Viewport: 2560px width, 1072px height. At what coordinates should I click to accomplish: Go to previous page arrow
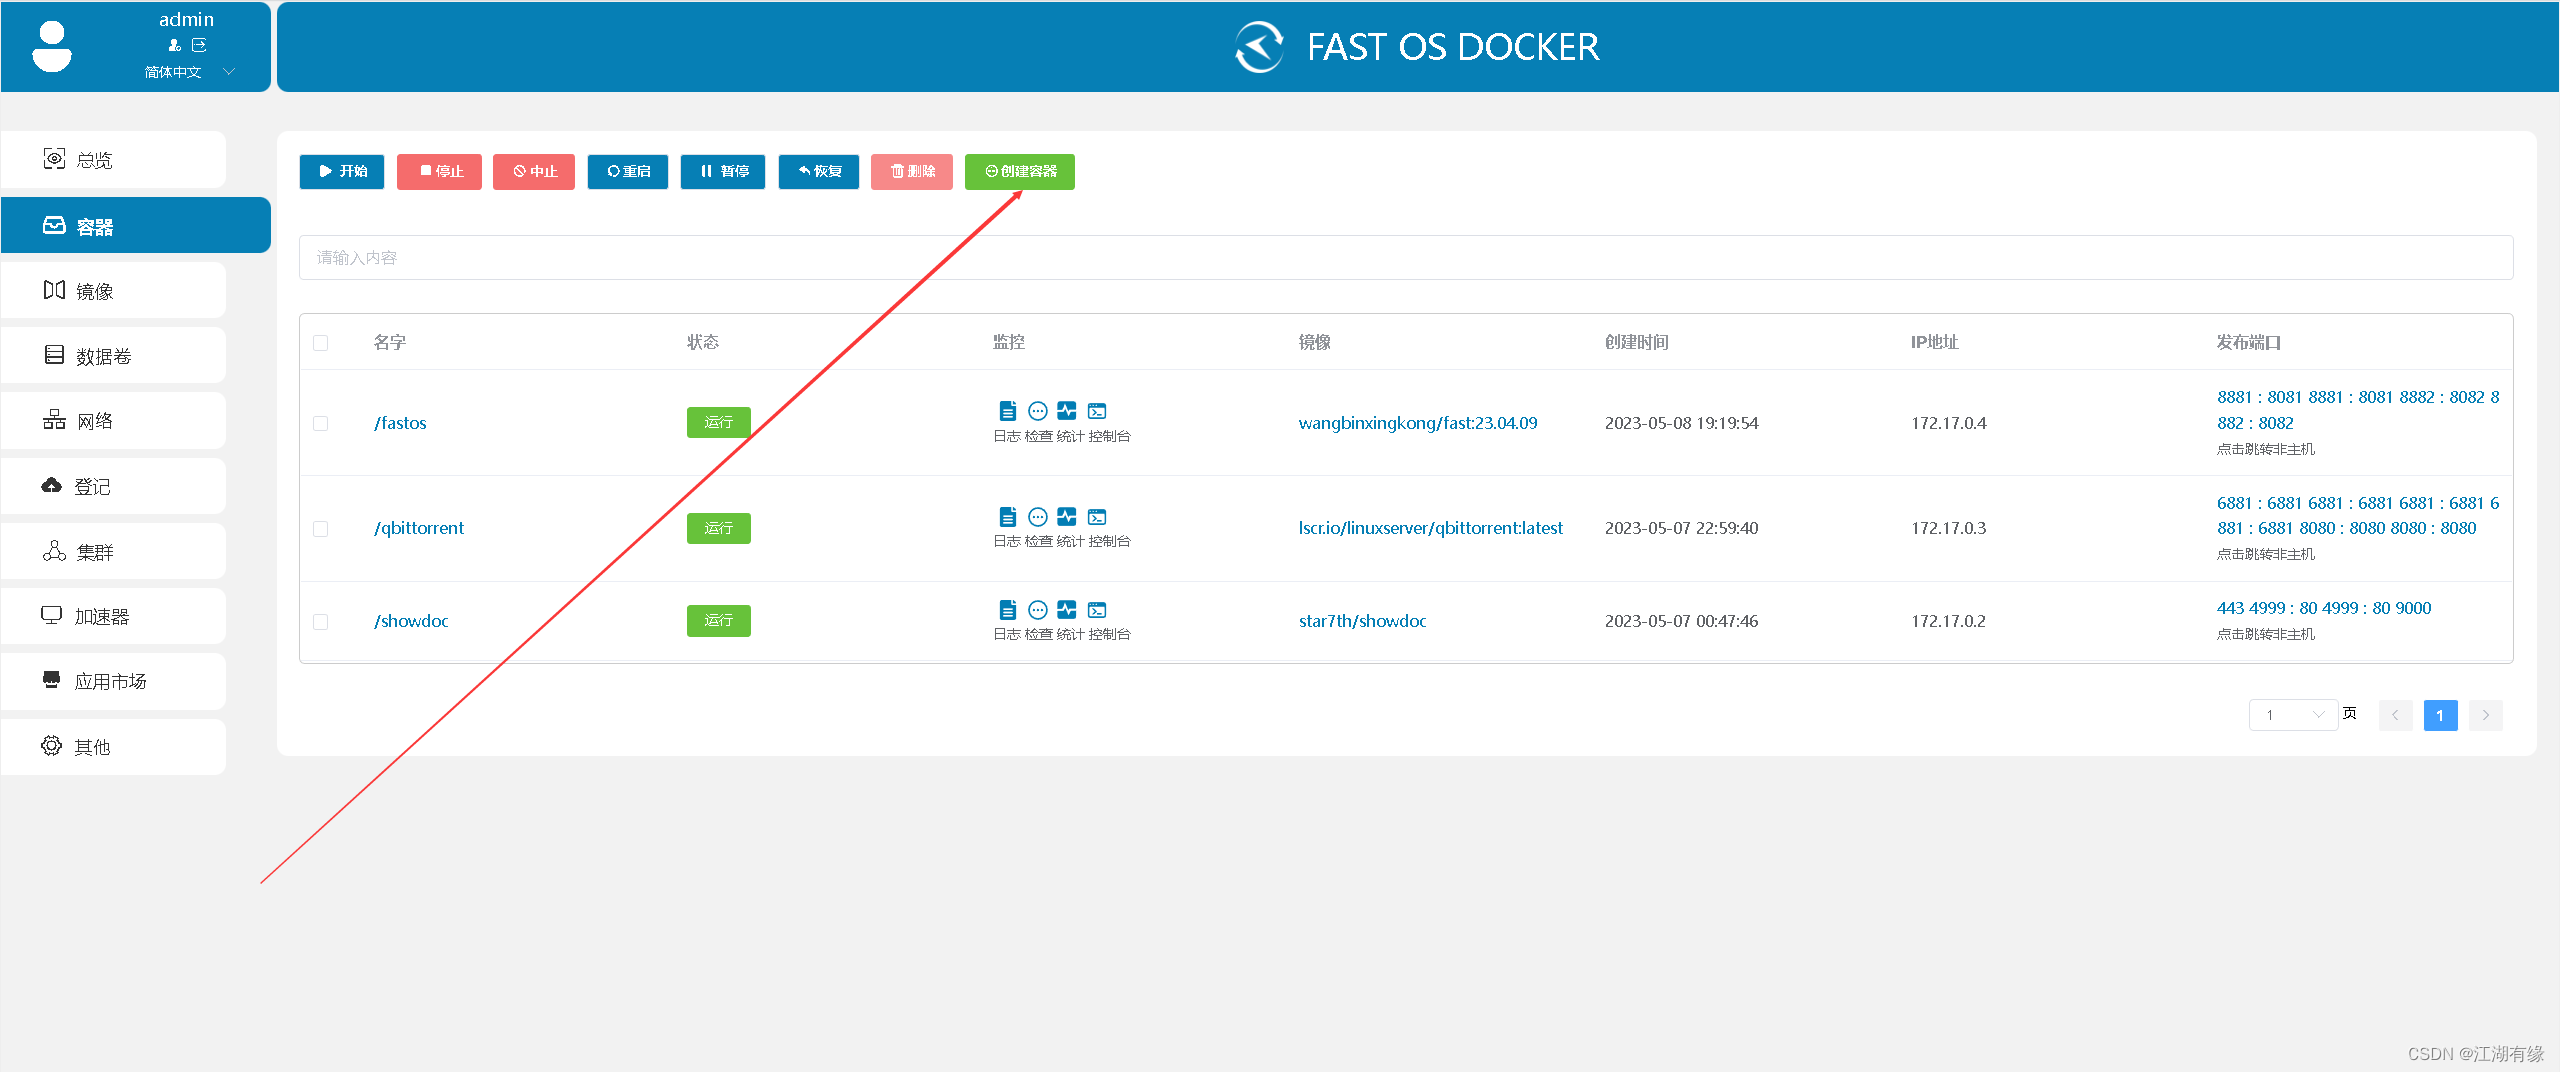coord(2395,715)
